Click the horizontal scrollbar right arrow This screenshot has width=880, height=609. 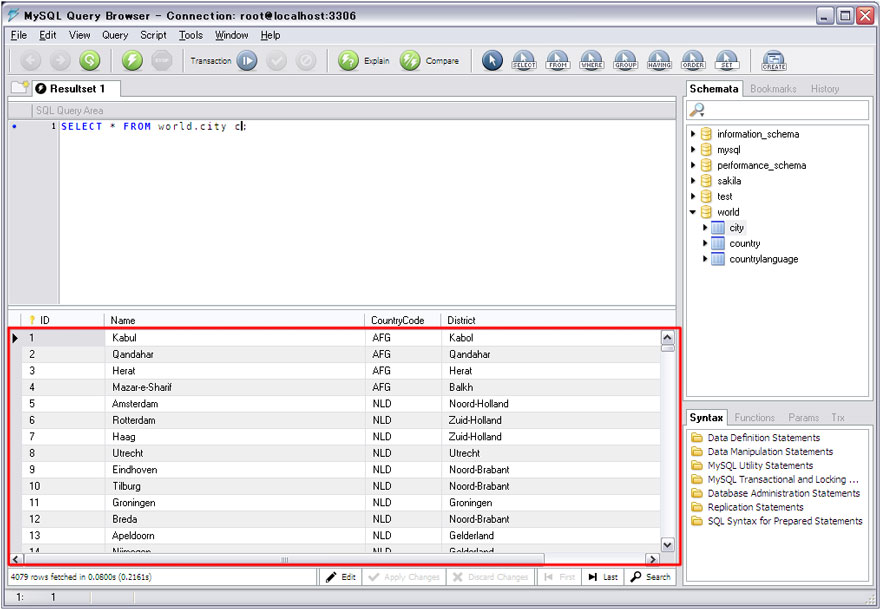pyautogui.click(x=652, y=559)
